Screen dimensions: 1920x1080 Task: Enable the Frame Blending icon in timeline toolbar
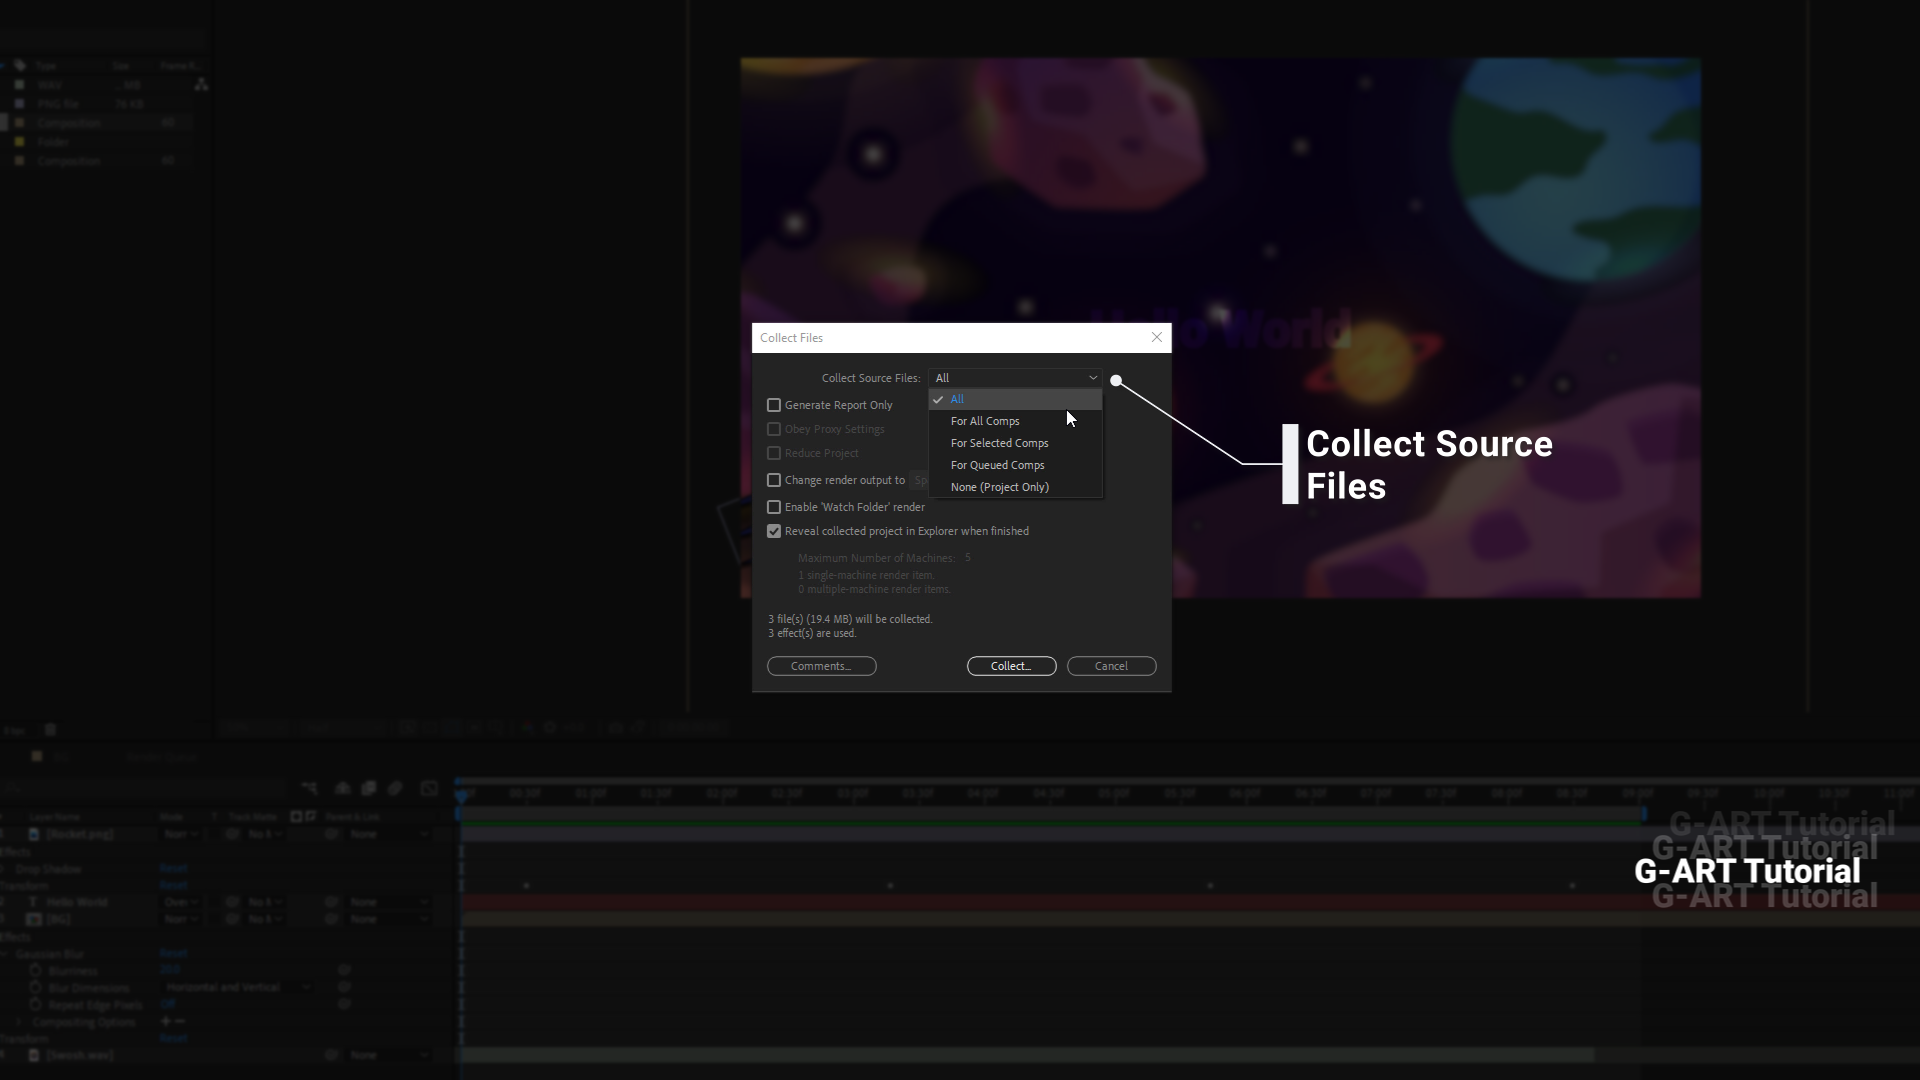coord(368,789)
